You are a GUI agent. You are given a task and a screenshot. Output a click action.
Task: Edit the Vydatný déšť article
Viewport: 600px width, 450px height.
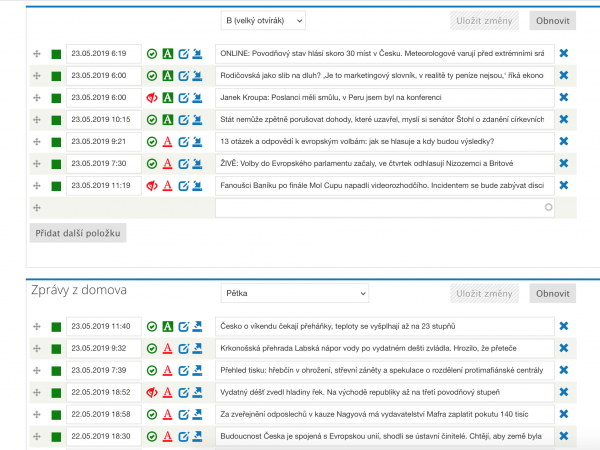[184, 392]
